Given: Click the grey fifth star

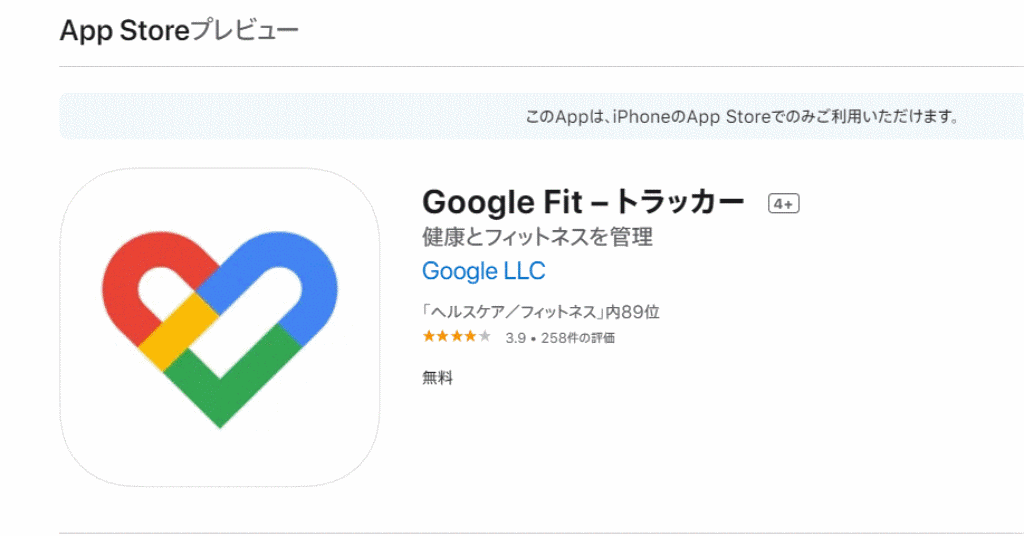Looking at the screenshot, I should click(485, 337).
